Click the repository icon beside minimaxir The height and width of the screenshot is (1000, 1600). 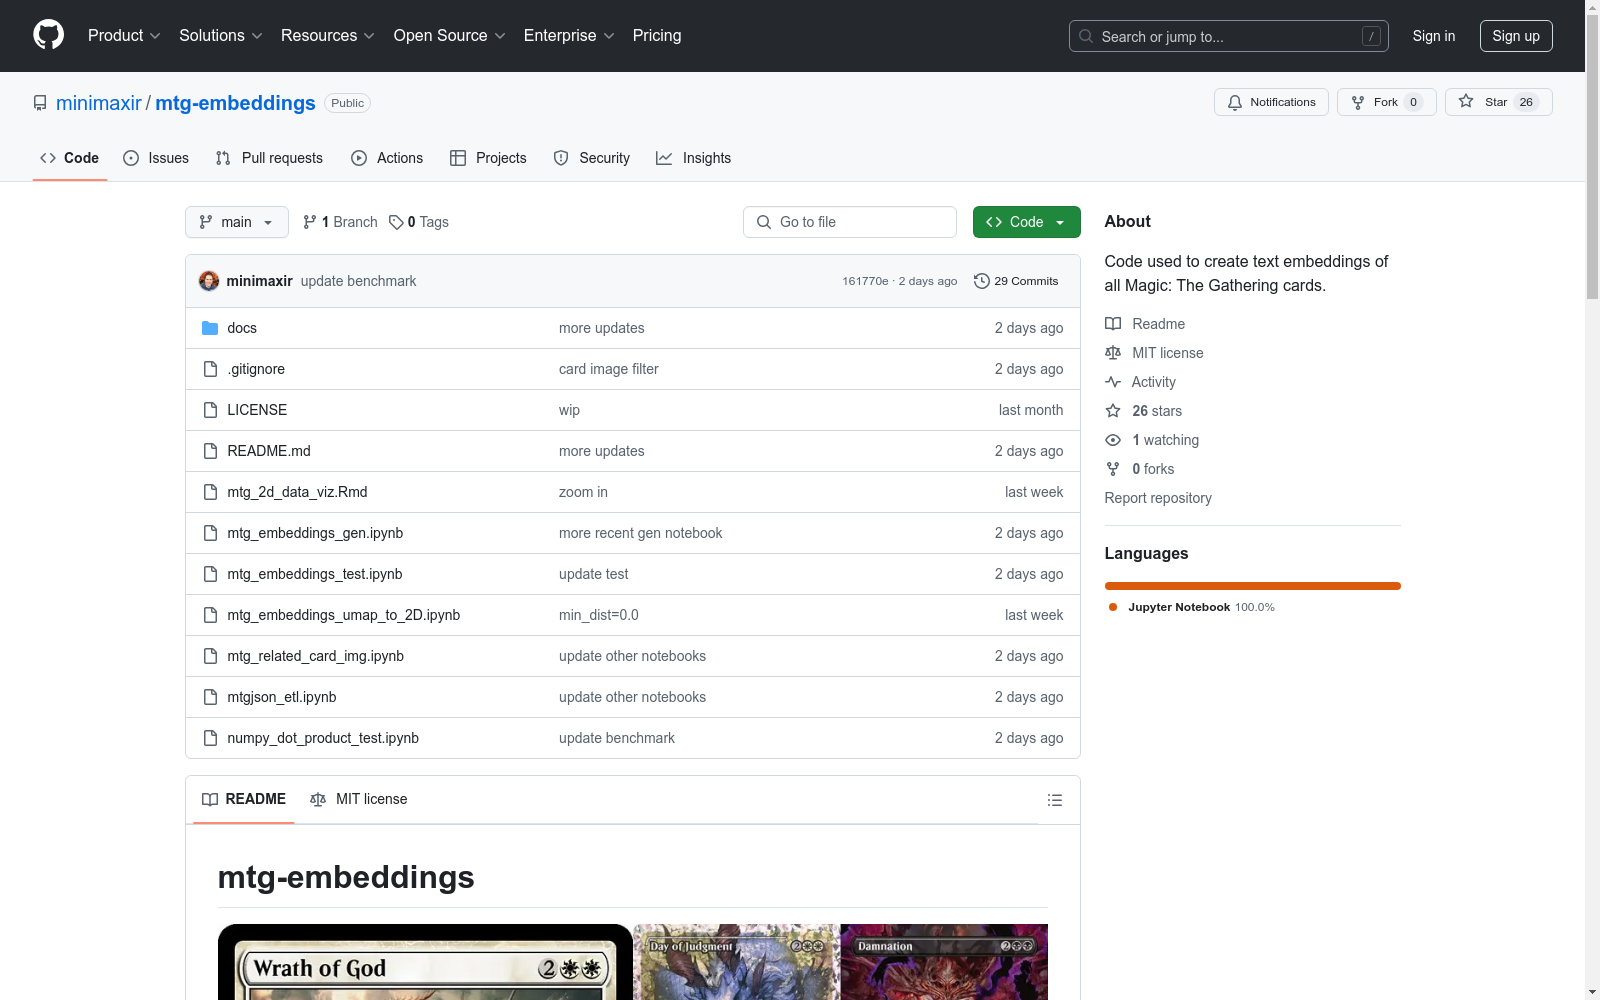pyautogui.click(x=40, y=103)
